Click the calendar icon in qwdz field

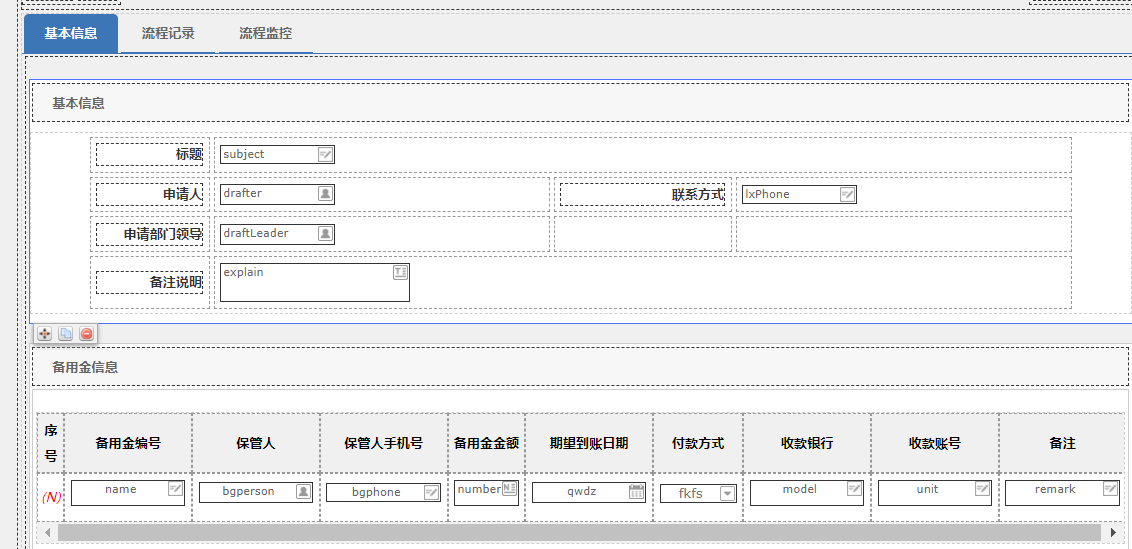pos(636,492)
